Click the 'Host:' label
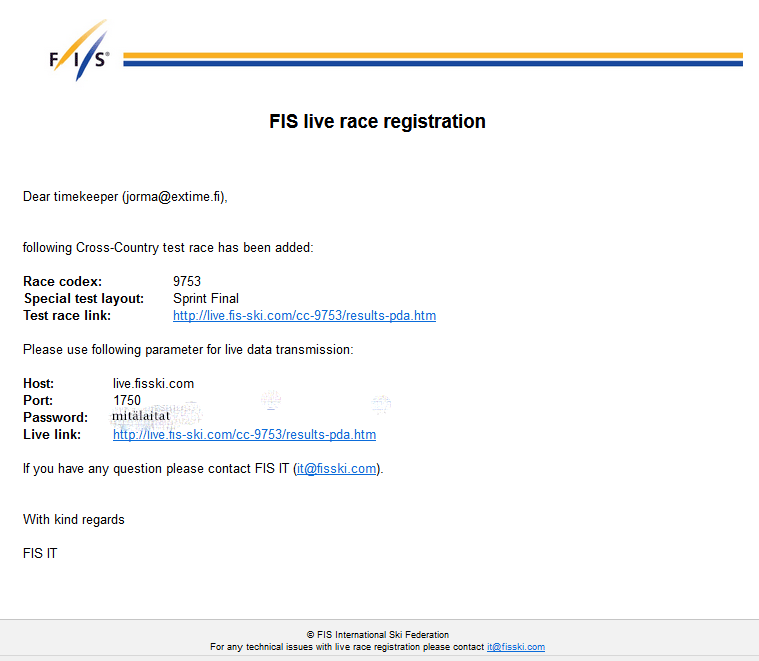 [39, 384]
